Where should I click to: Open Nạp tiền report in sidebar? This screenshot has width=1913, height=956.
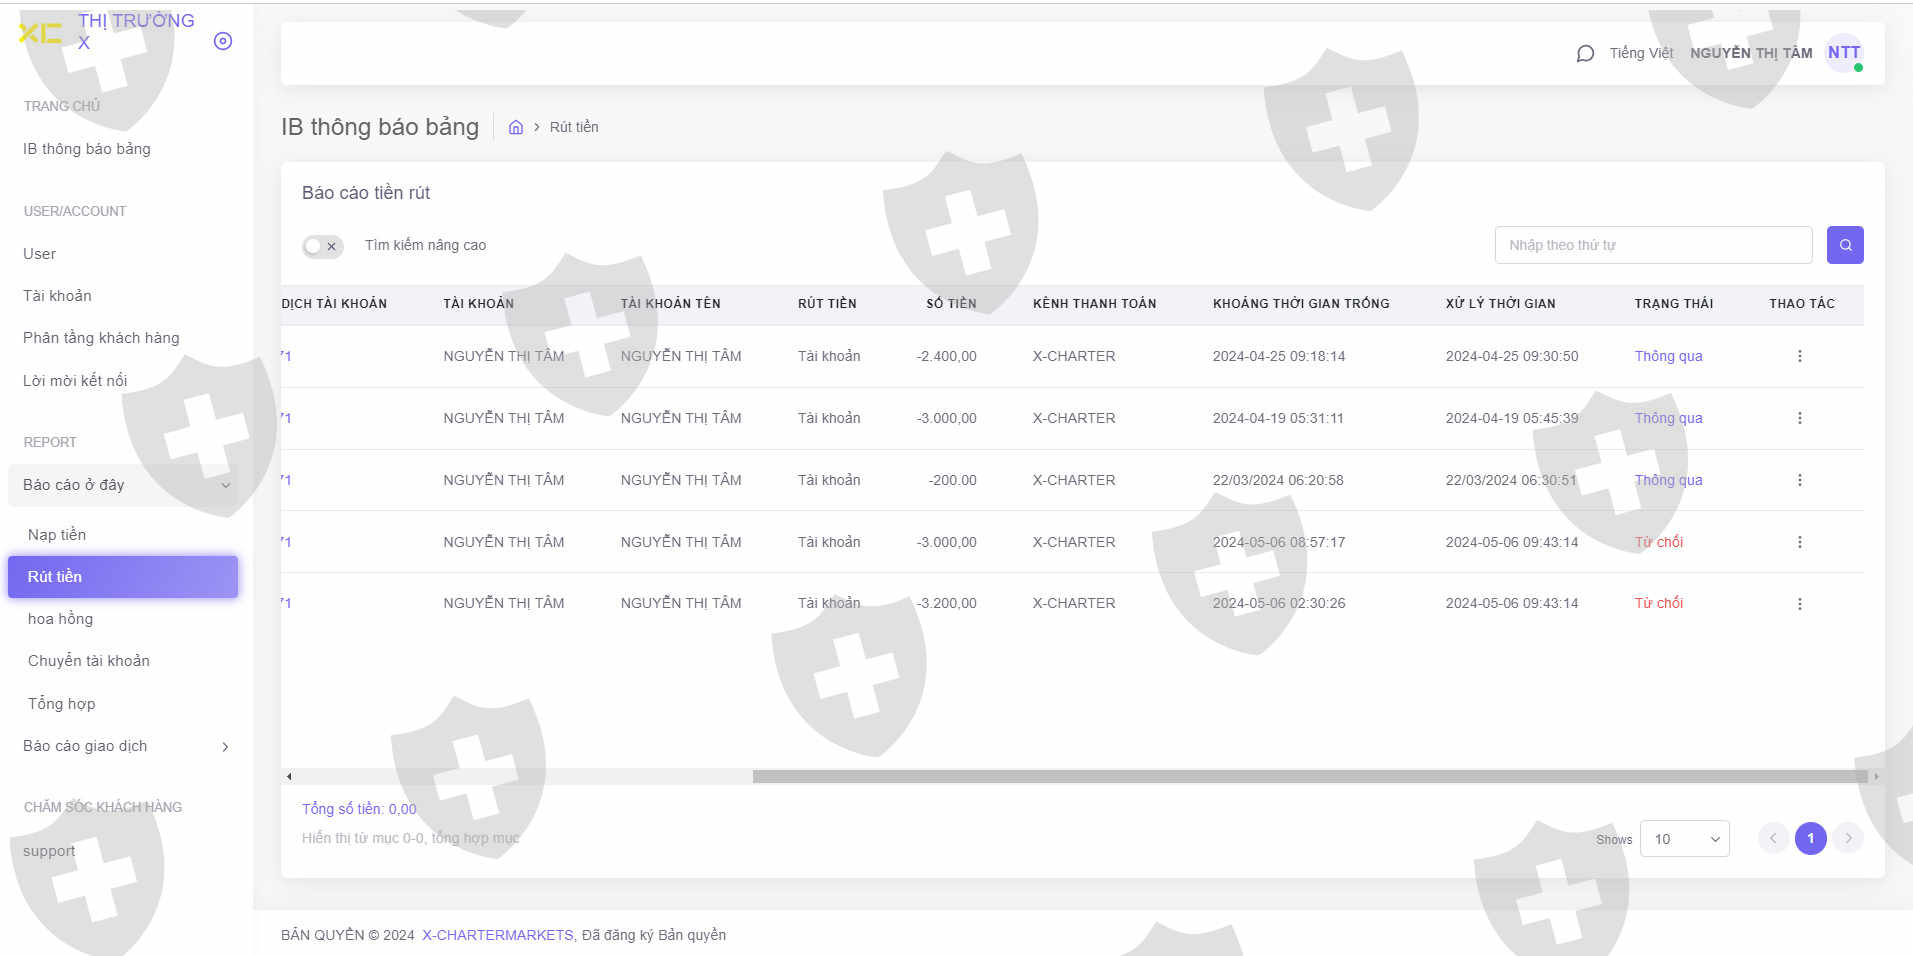(57, 535)
